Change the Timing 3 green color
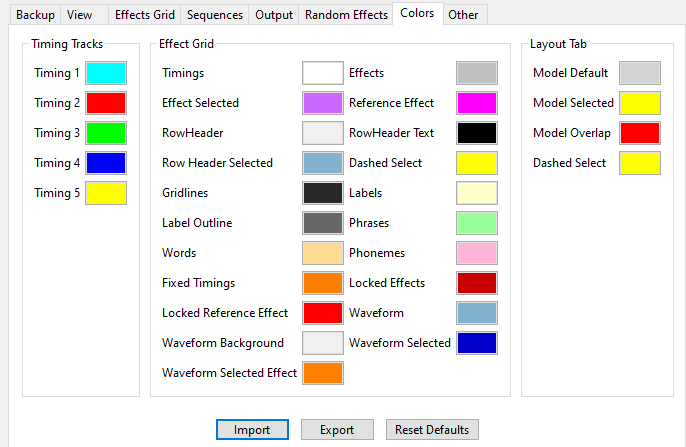 point(106,133)
